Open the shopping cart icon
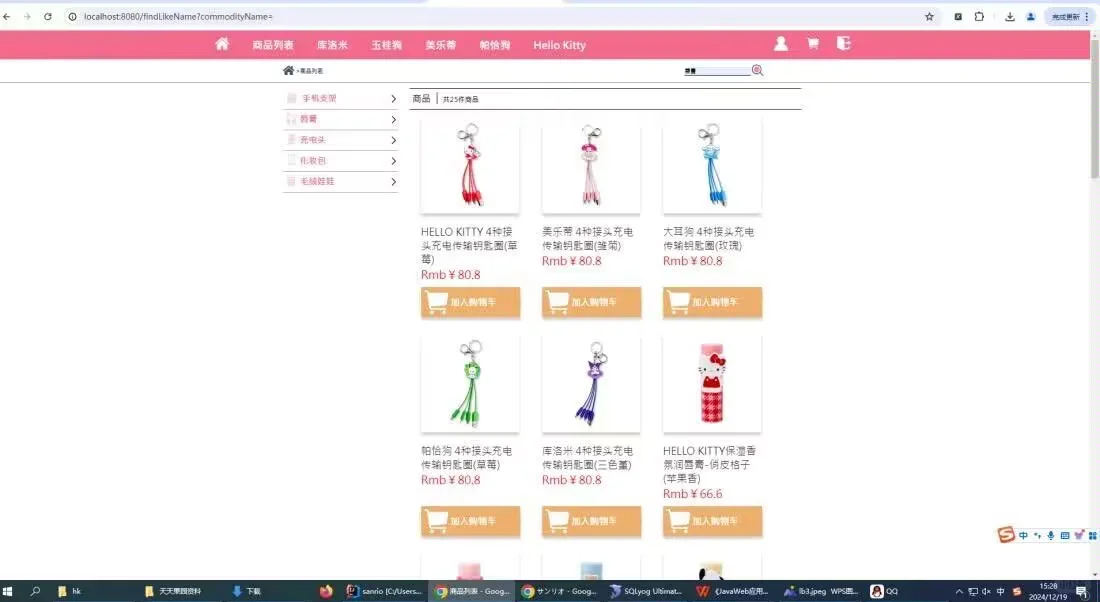This screenshot has width=1100, height=602. (812, 44)
